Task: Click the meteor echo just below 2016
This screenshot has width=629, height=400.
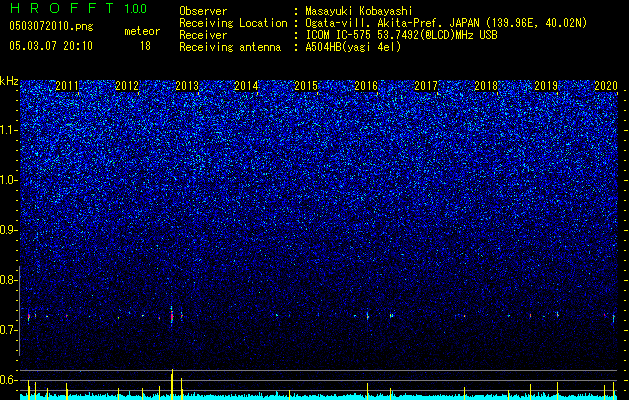Action: pyautogui.click(x=367, y=316)
